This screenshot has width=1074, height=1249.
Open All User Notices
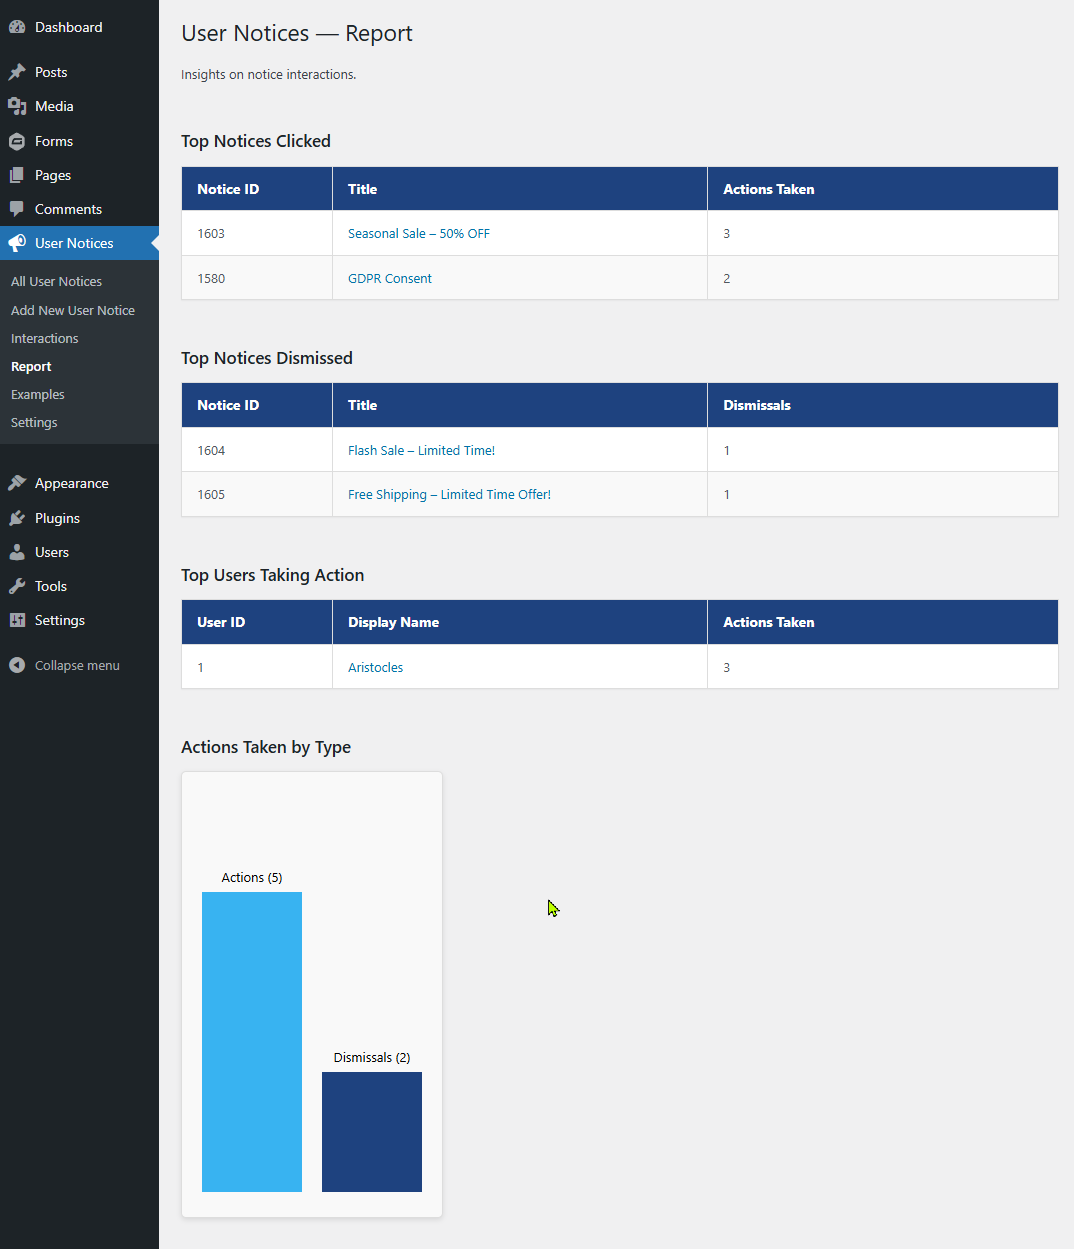pyautogui.click(x=56, y=281)
